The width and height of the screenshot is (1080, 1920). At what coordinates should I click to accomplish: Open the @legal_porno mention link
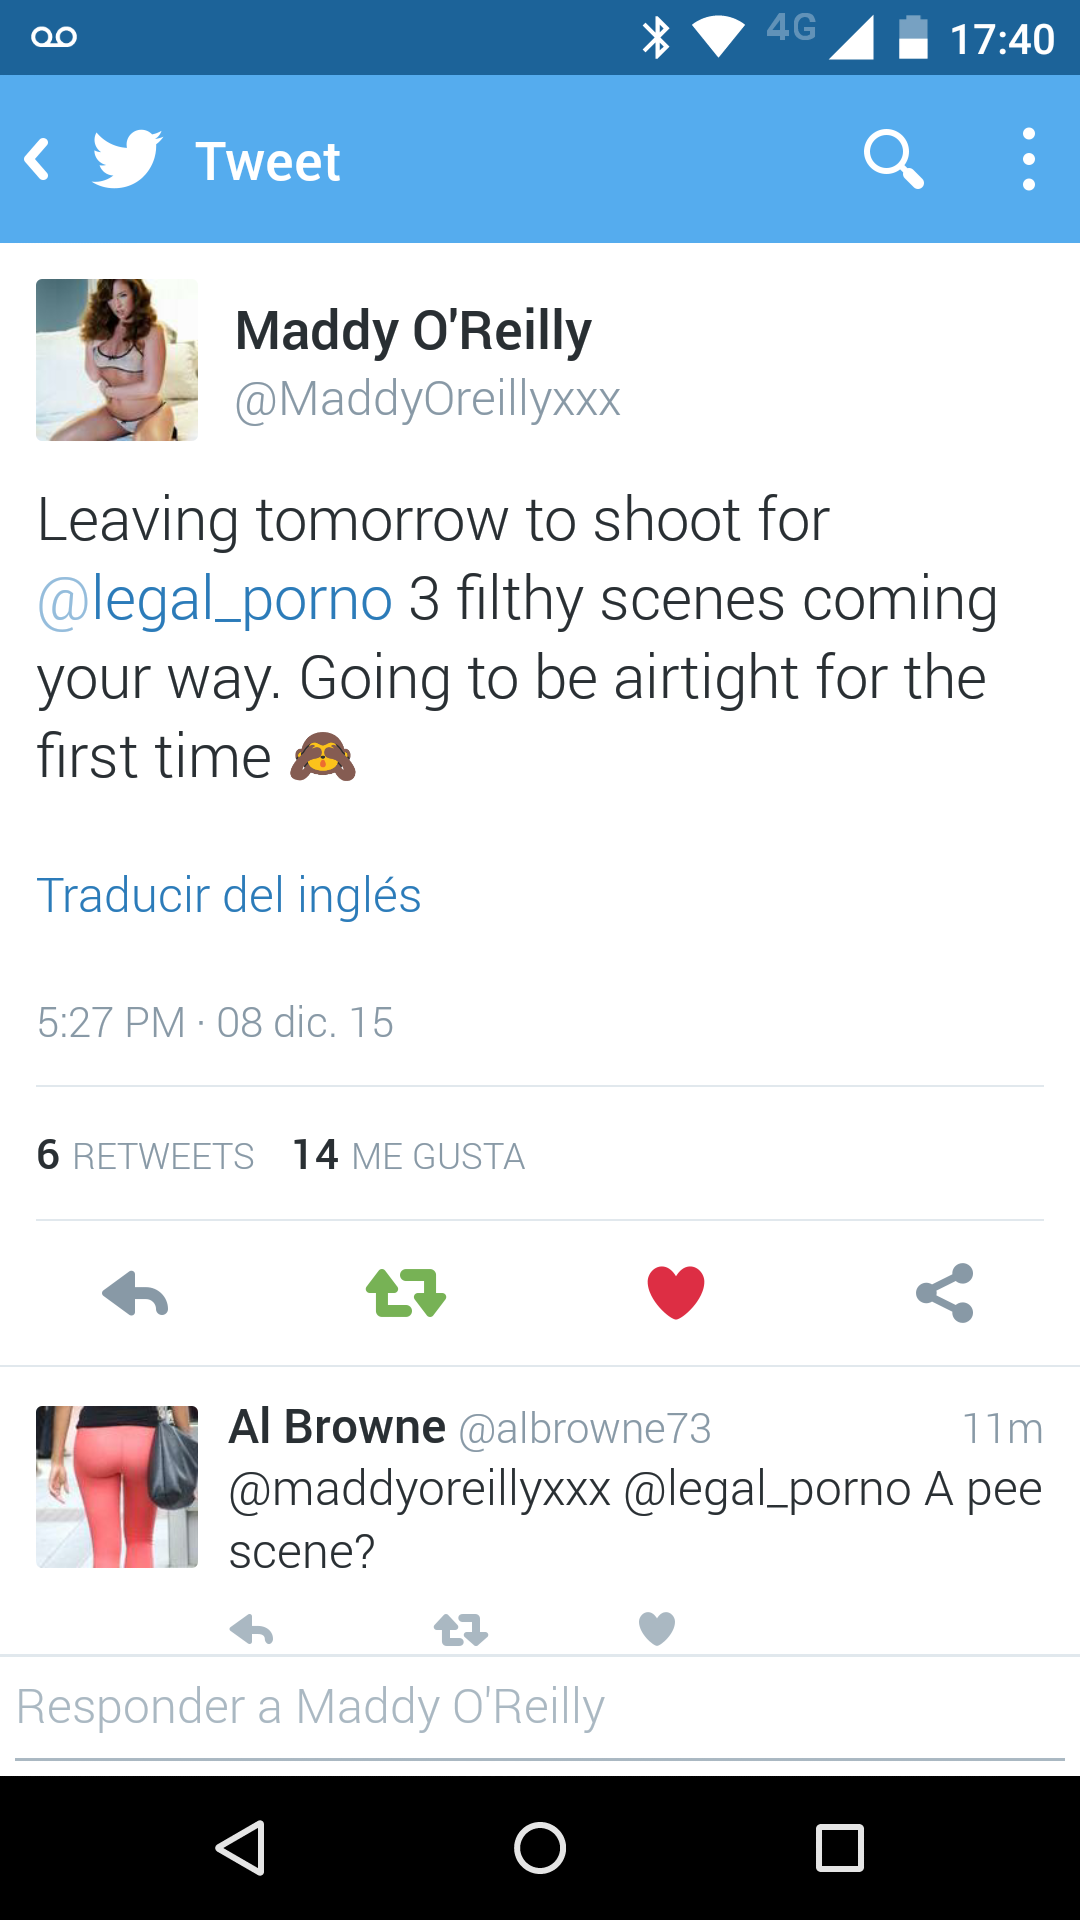pyautogui.click(x=215, y=599)
